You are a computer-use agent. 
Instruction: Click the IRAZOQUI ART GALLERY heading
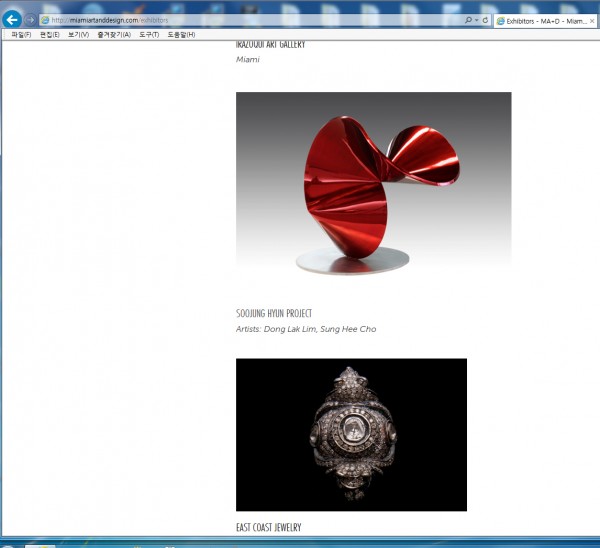271,44
